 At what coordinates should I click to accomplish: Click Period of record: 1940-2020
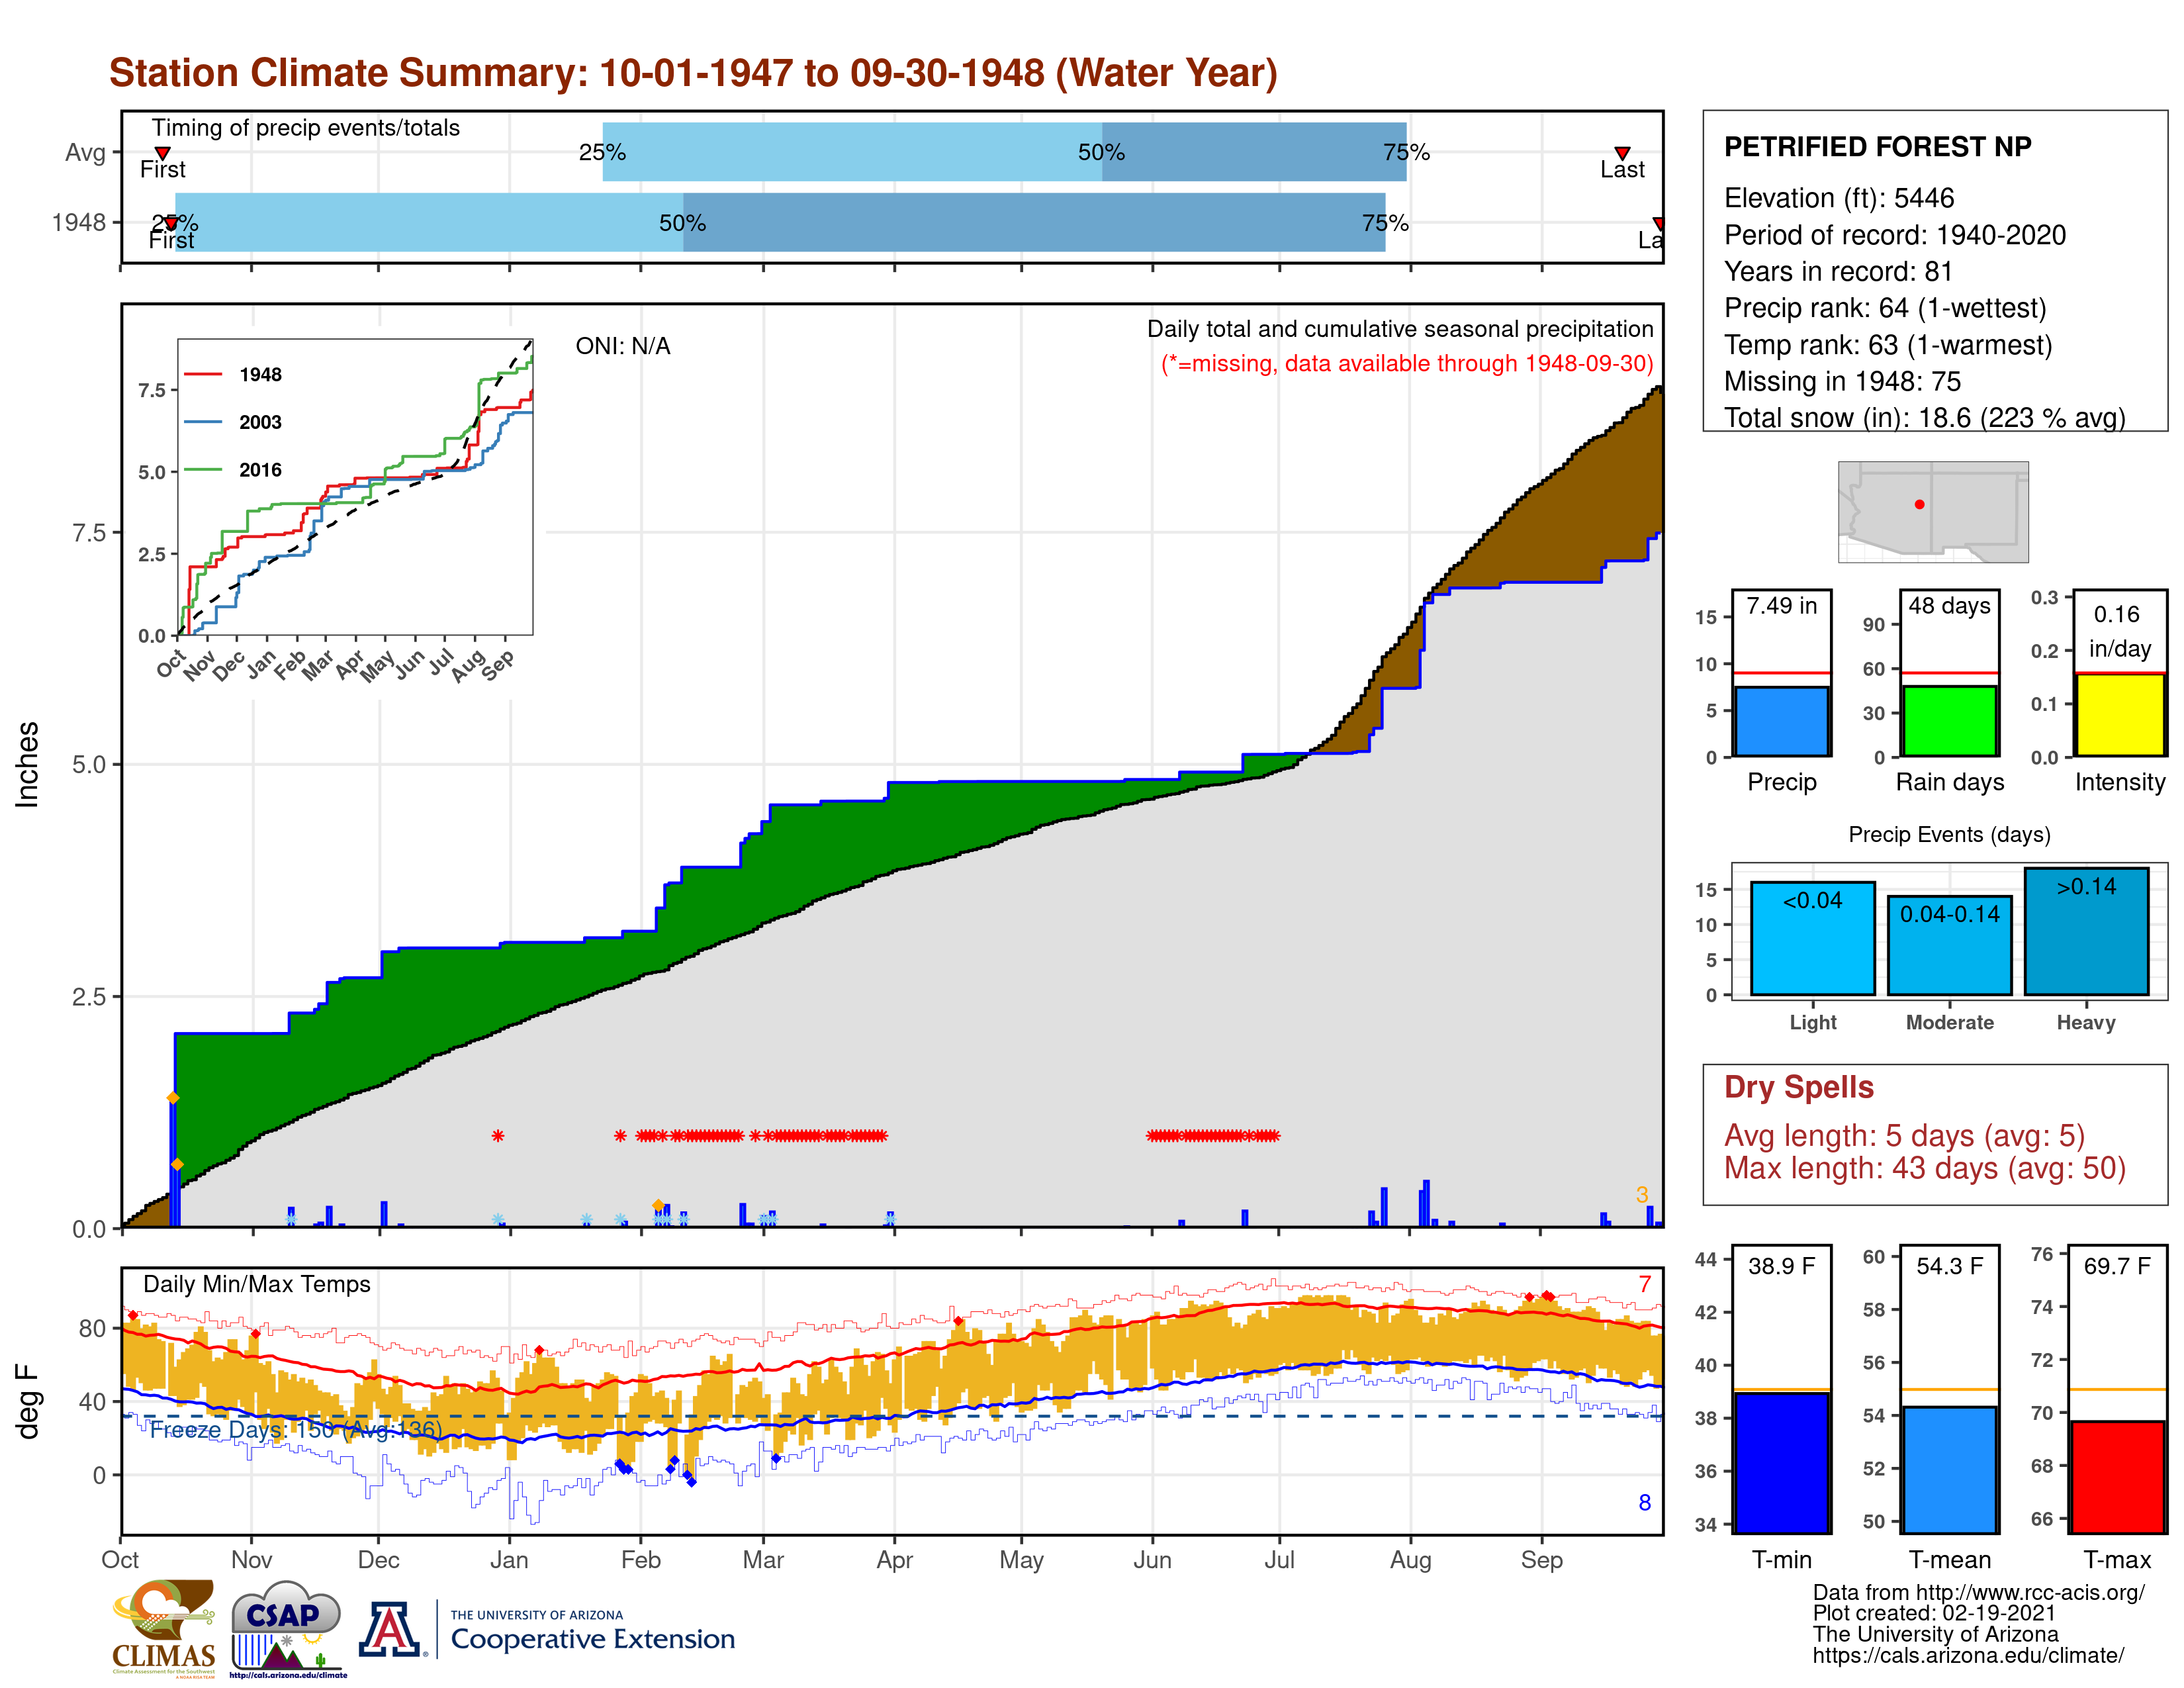pos(1894,235)
